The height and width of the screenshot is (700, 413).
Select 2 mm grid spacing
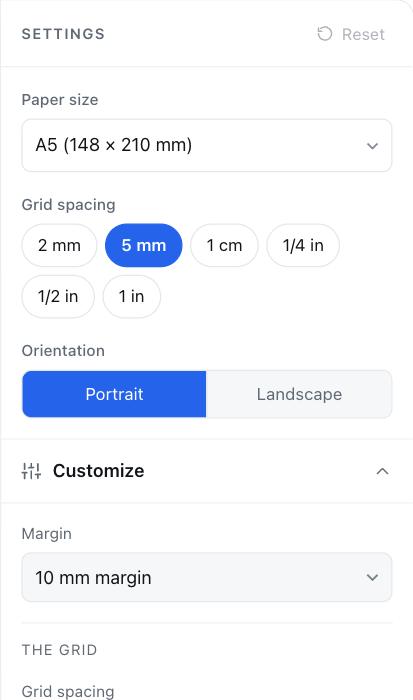(59, 245)
